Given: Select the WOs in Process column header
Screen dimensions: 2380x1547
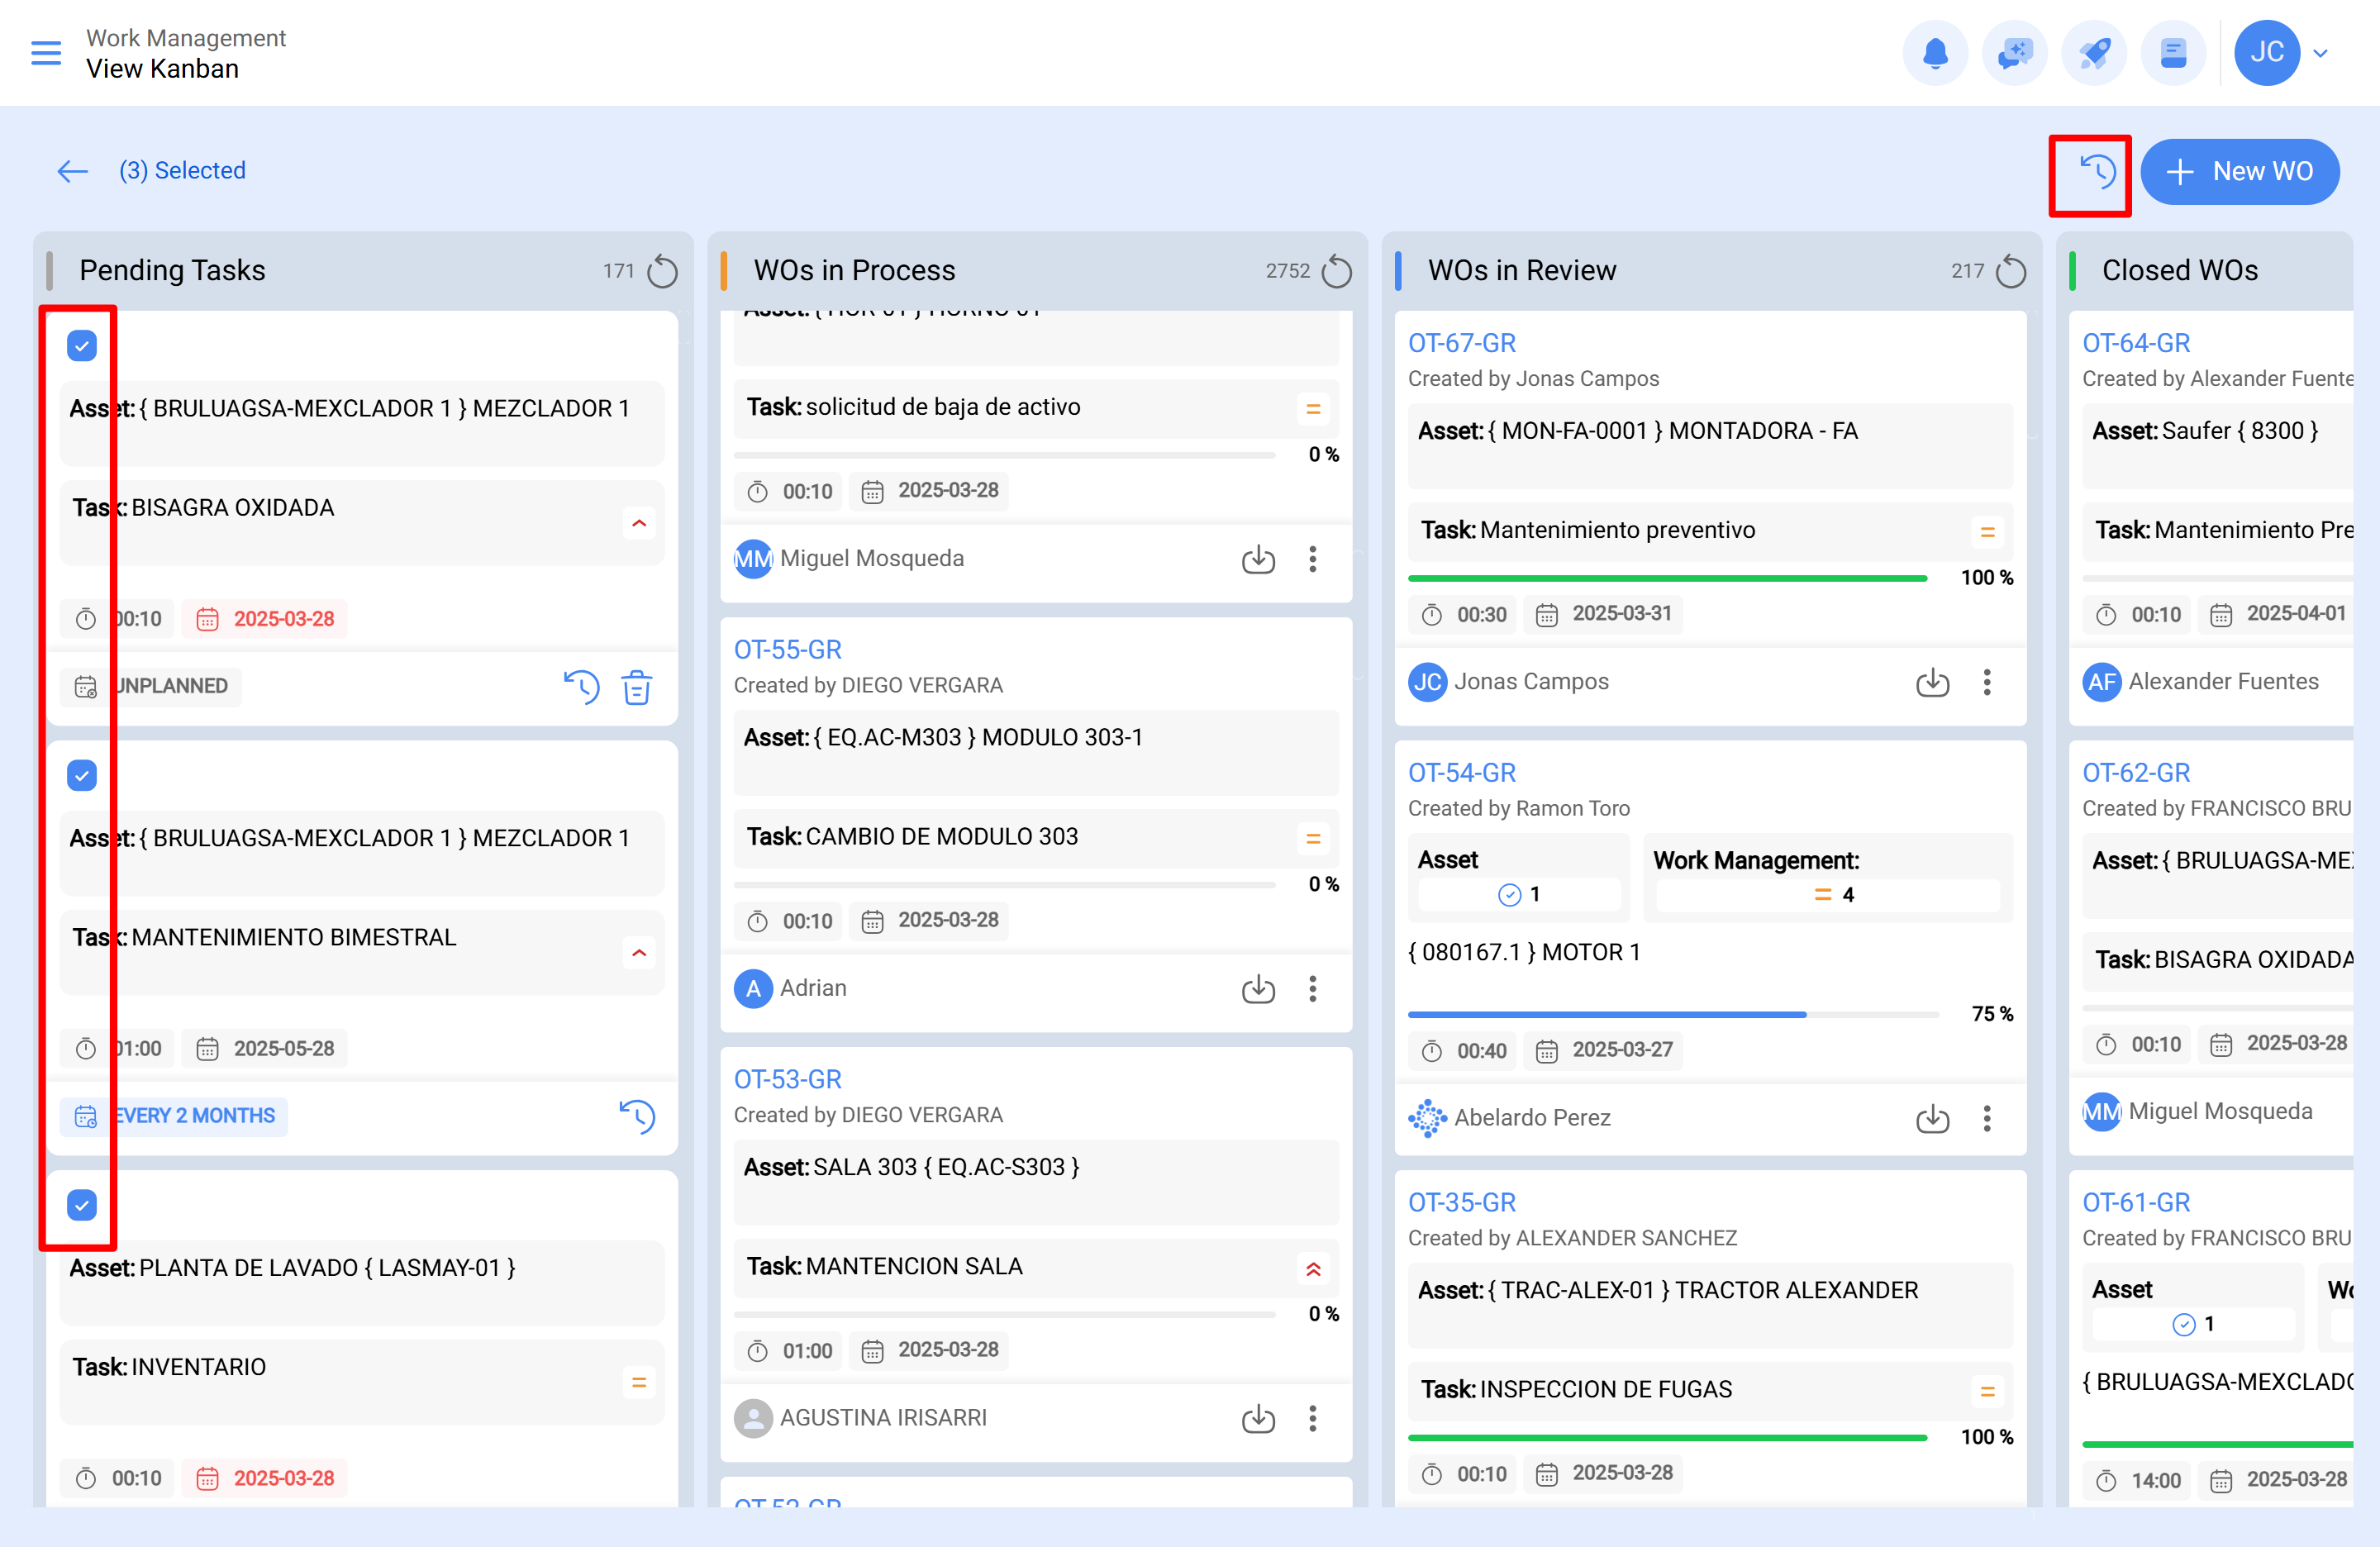Looking at the screenshot, I should [x=855, y=271].
